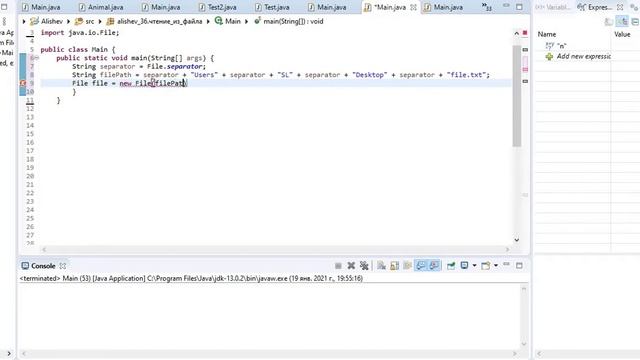Viewport: 640px width, 360px height.
Task: Switch to the Test2.java editor tab
Action: click(x=218, y=7)
